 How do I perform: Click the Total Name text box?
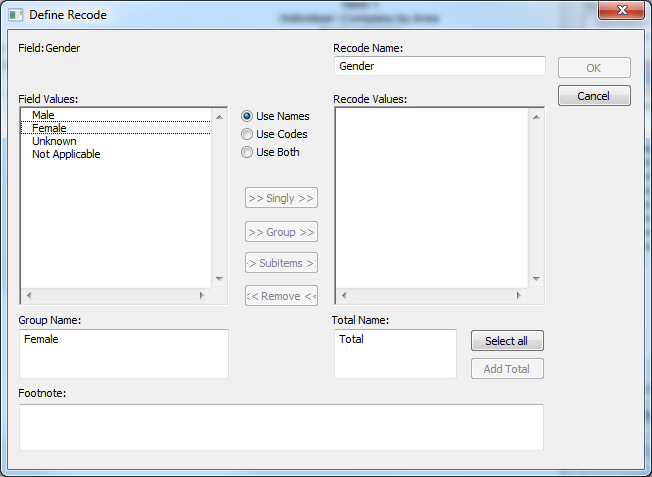pos(394,354)
